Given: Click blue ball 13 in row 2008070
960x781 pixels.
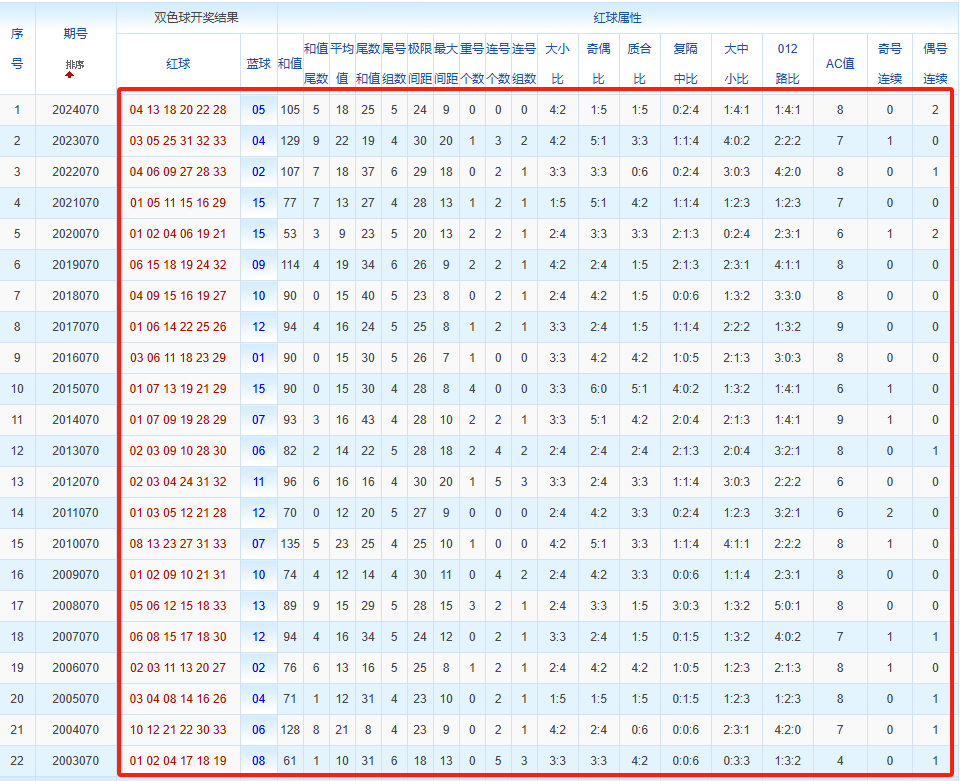Looking at the screenshot, I should coord(258,606).
